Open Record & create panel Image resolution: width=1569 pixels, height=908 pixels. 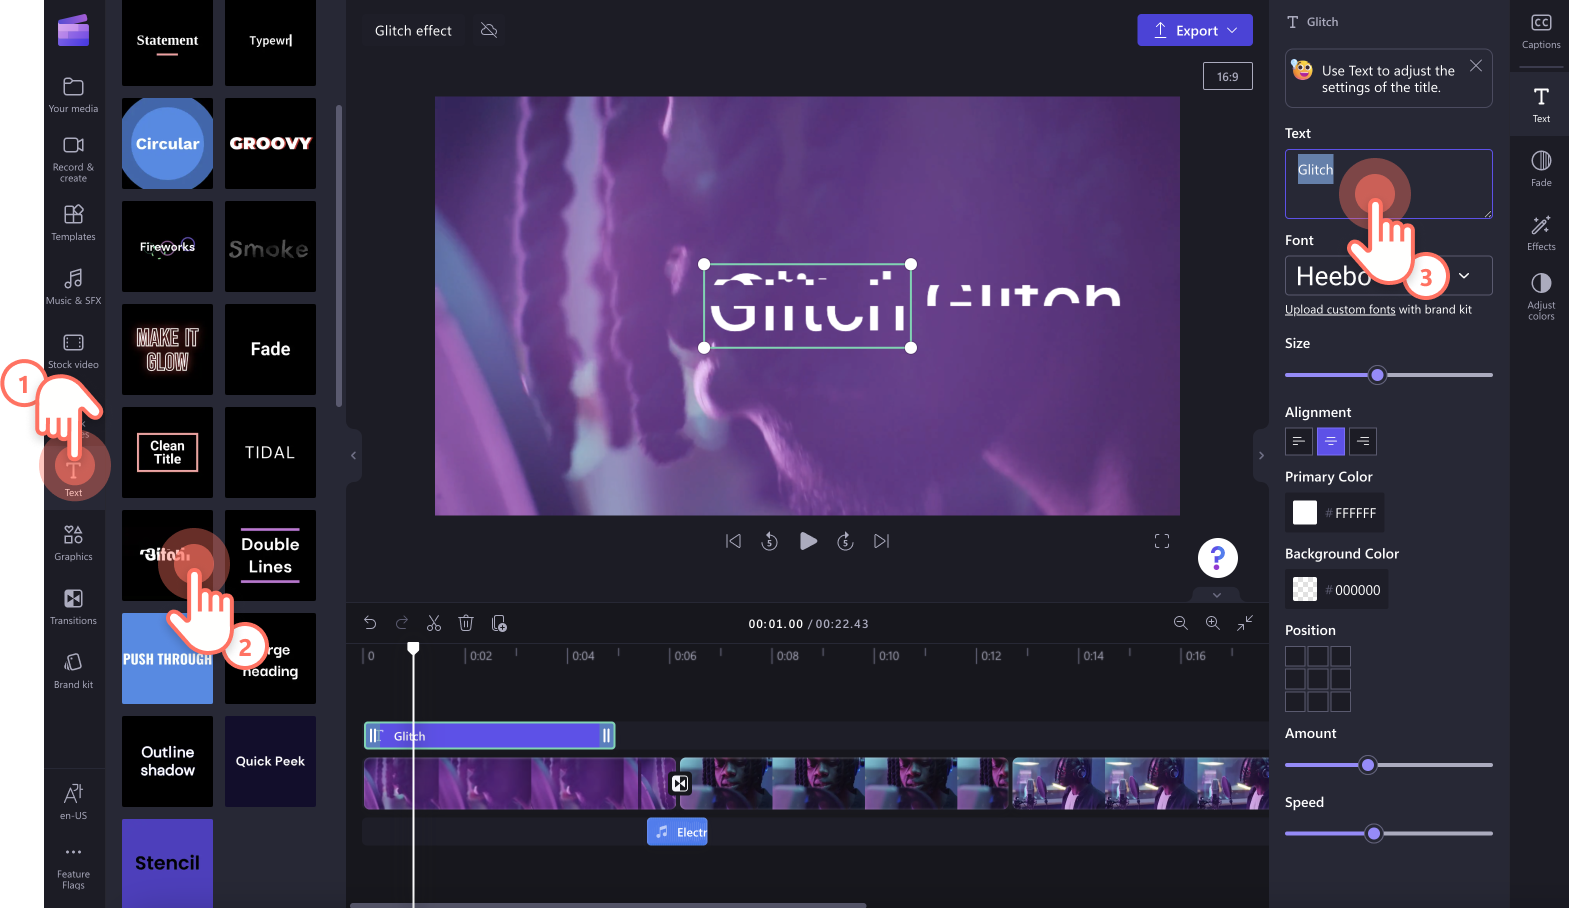click(x=73, y=159)
